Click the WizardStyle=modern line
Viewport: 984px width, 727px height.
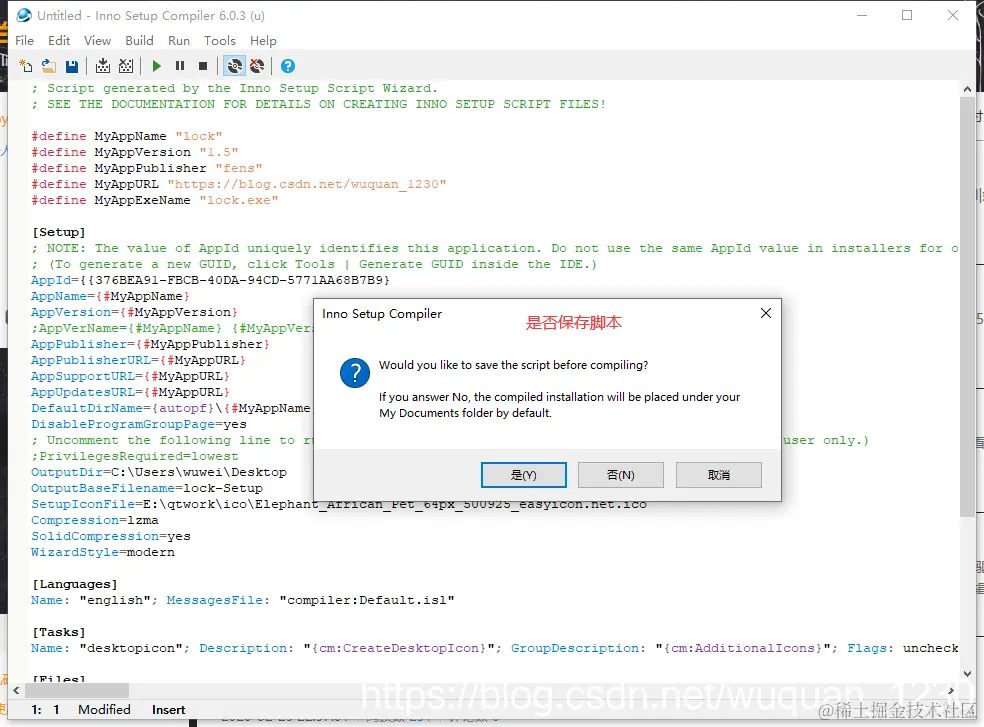click(103, 552)
